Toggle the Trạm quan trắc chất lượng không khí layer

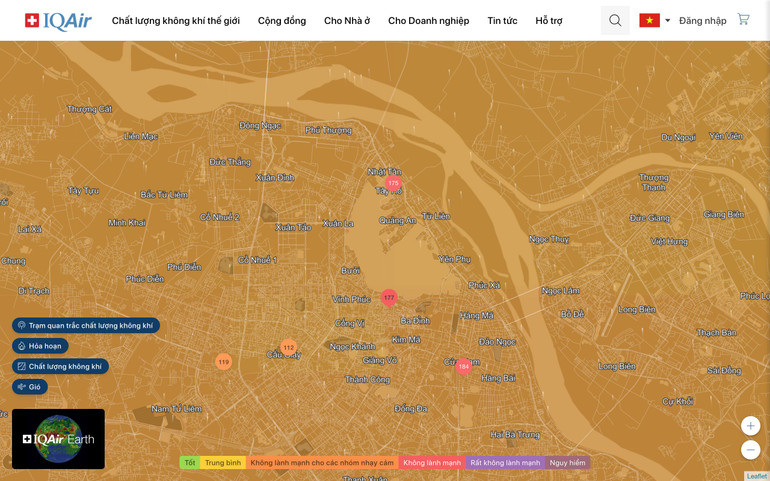(86, 325)
